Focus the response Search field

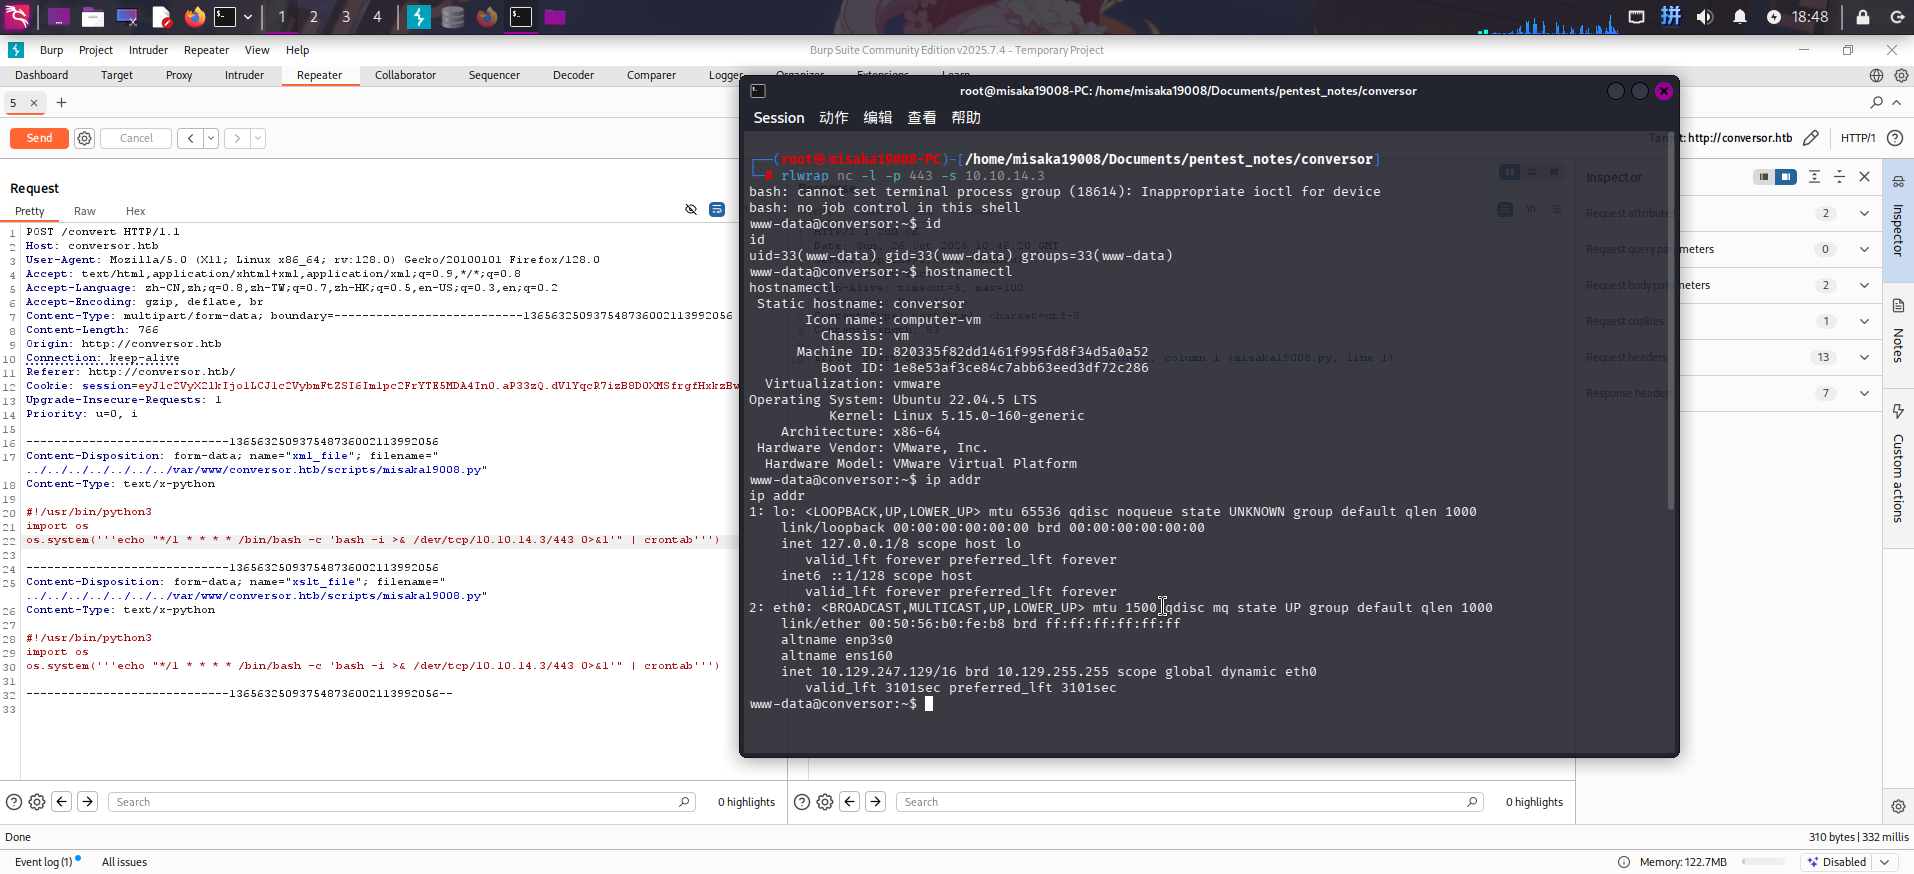tap(1190, 802)
